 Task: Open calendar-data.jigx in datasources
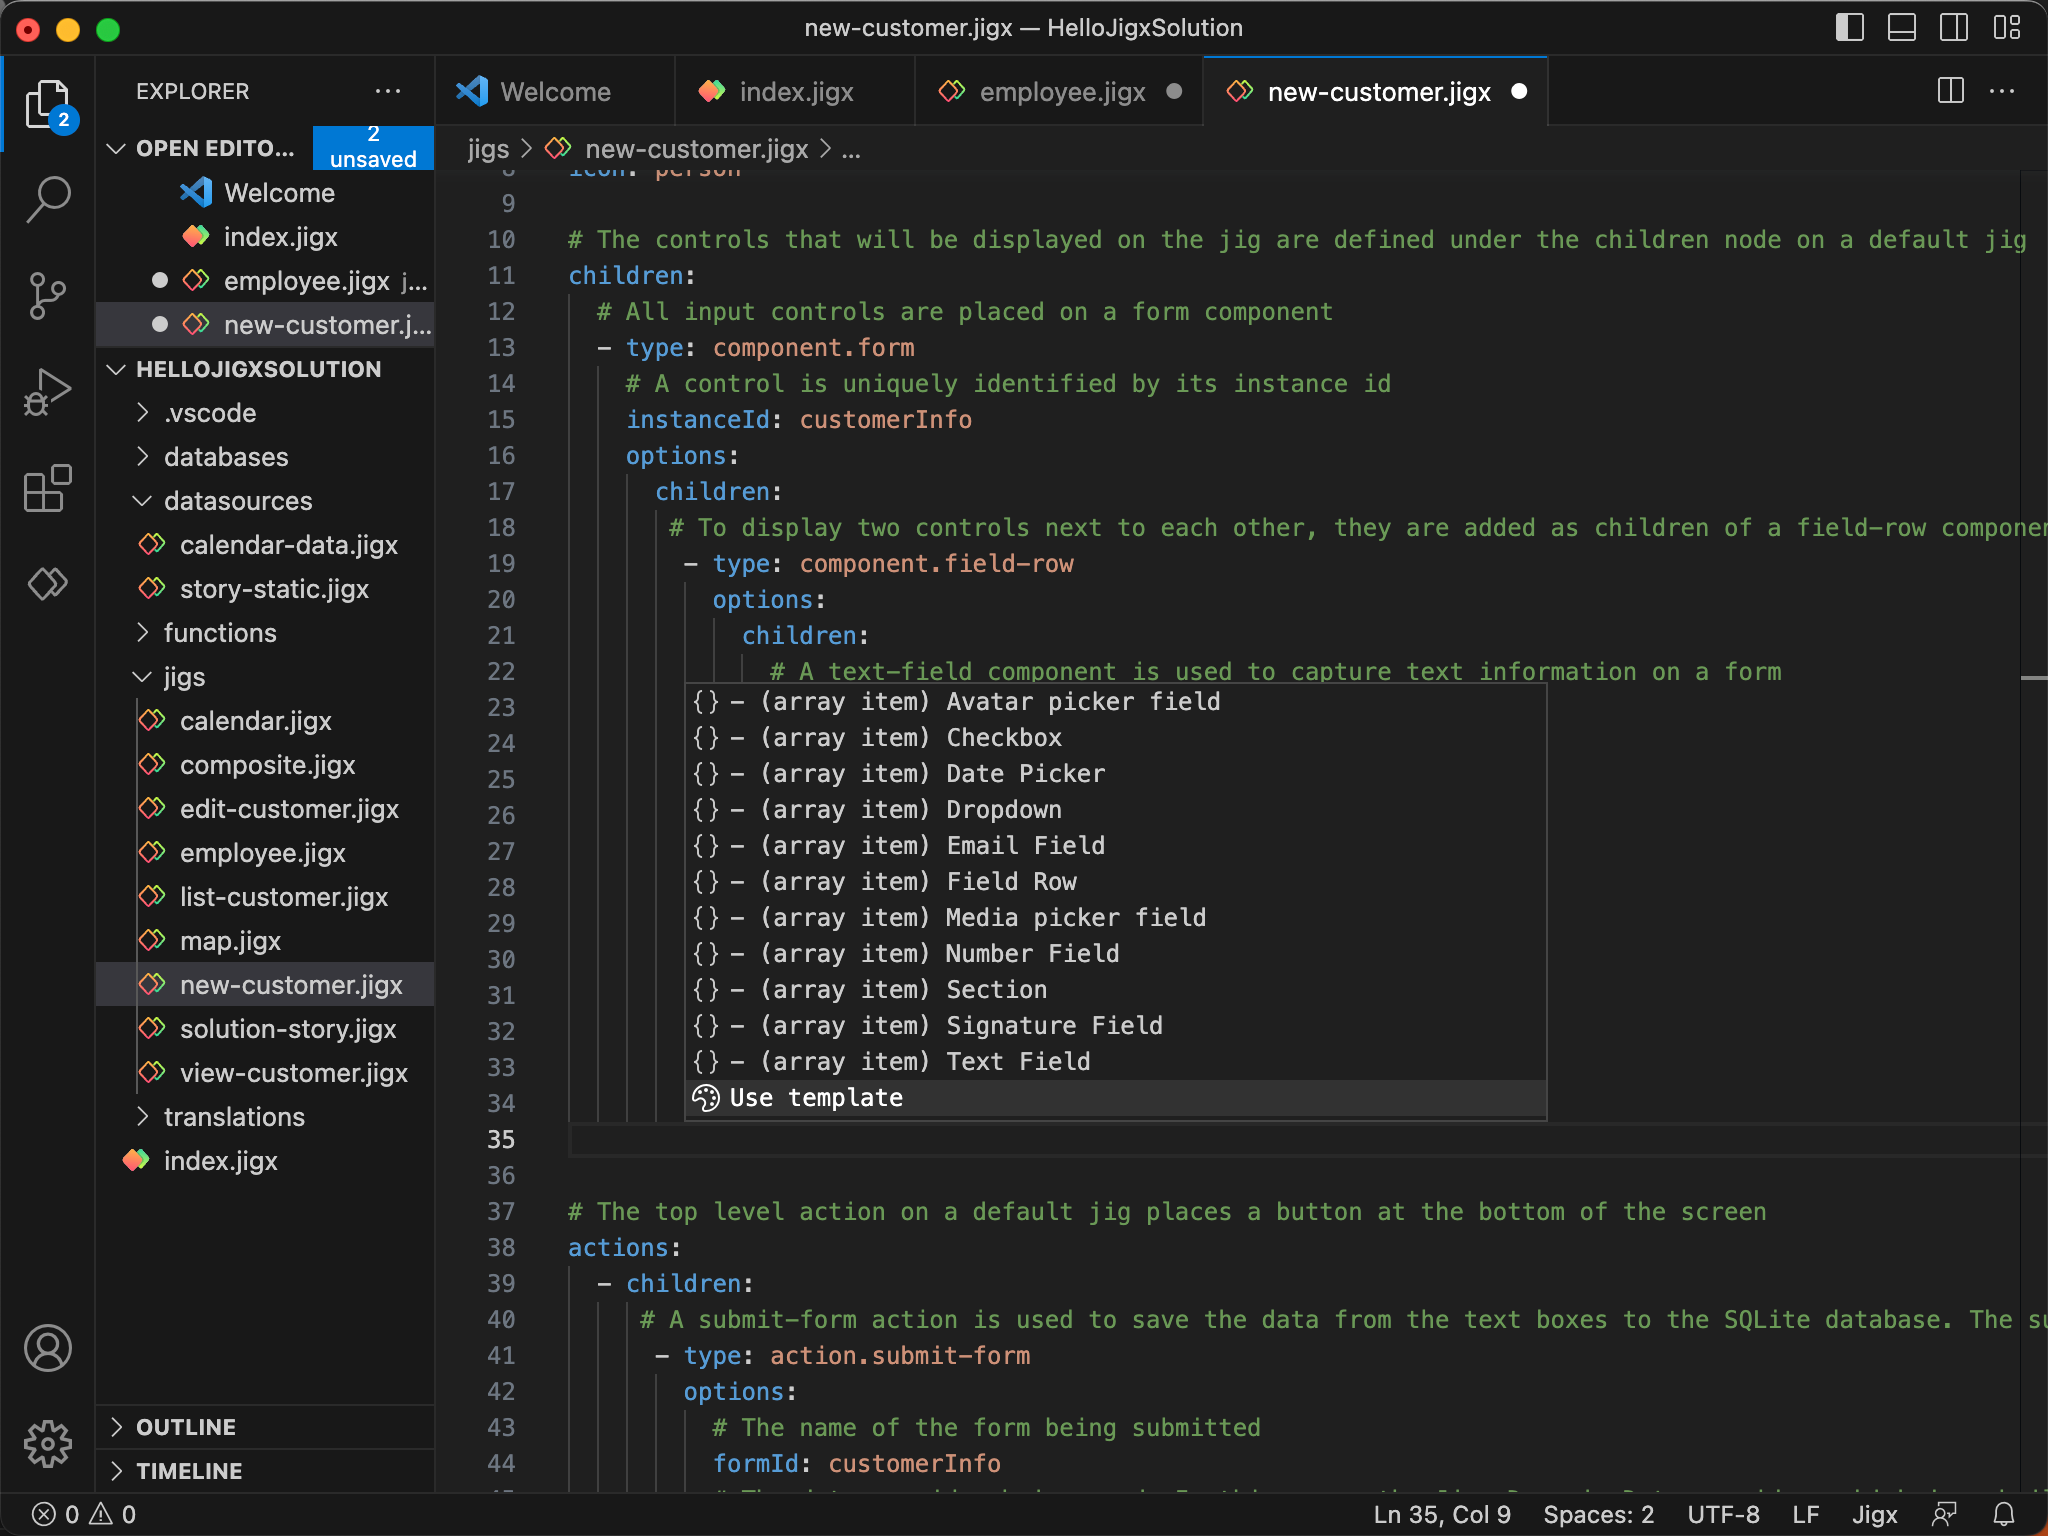coord(265,545)
